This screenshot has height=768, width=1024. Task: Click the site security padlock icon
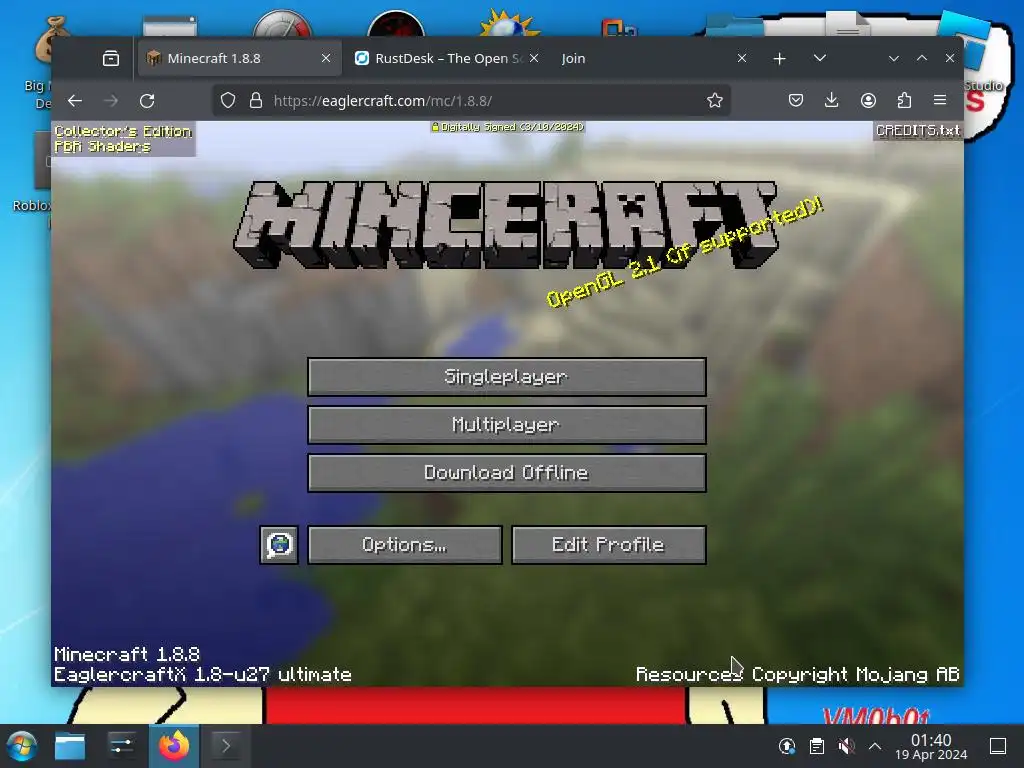256,101
